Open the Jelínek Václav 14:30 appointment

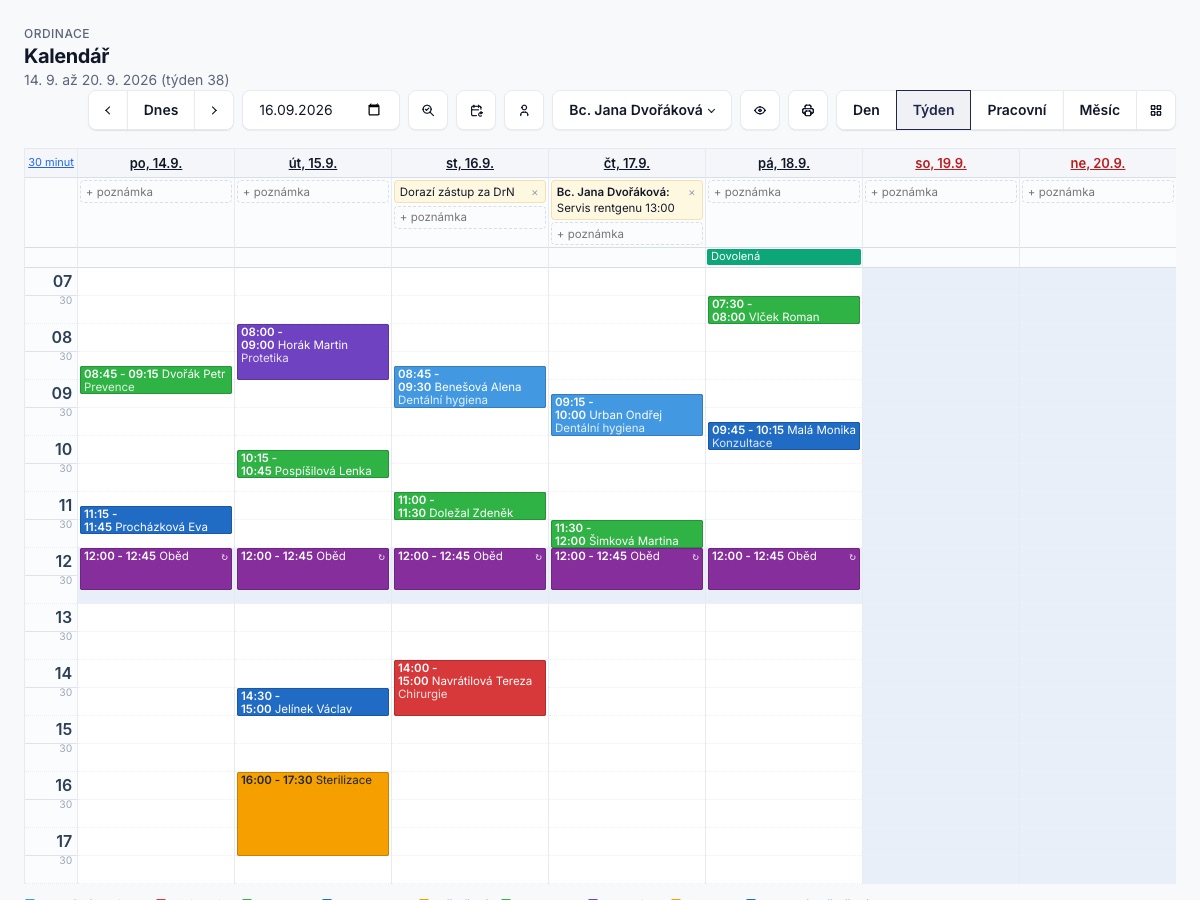click(313, 702)
